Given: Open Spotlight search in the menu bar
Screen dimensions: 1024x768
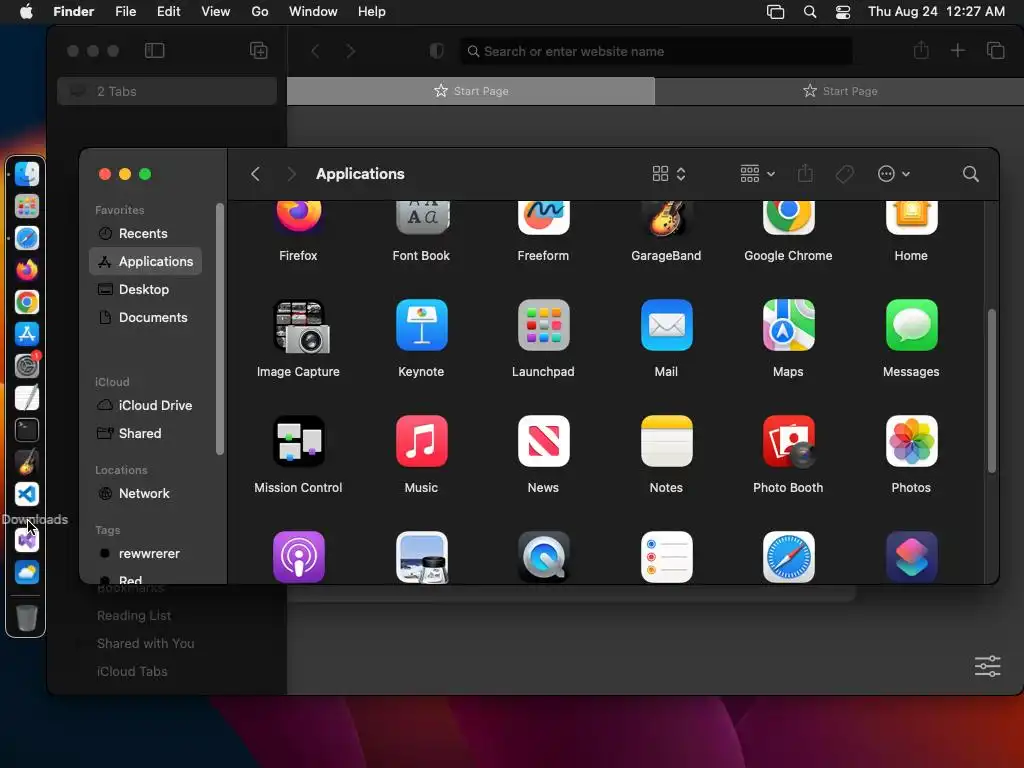Looking at the screenshot, I should coord(810,12).
